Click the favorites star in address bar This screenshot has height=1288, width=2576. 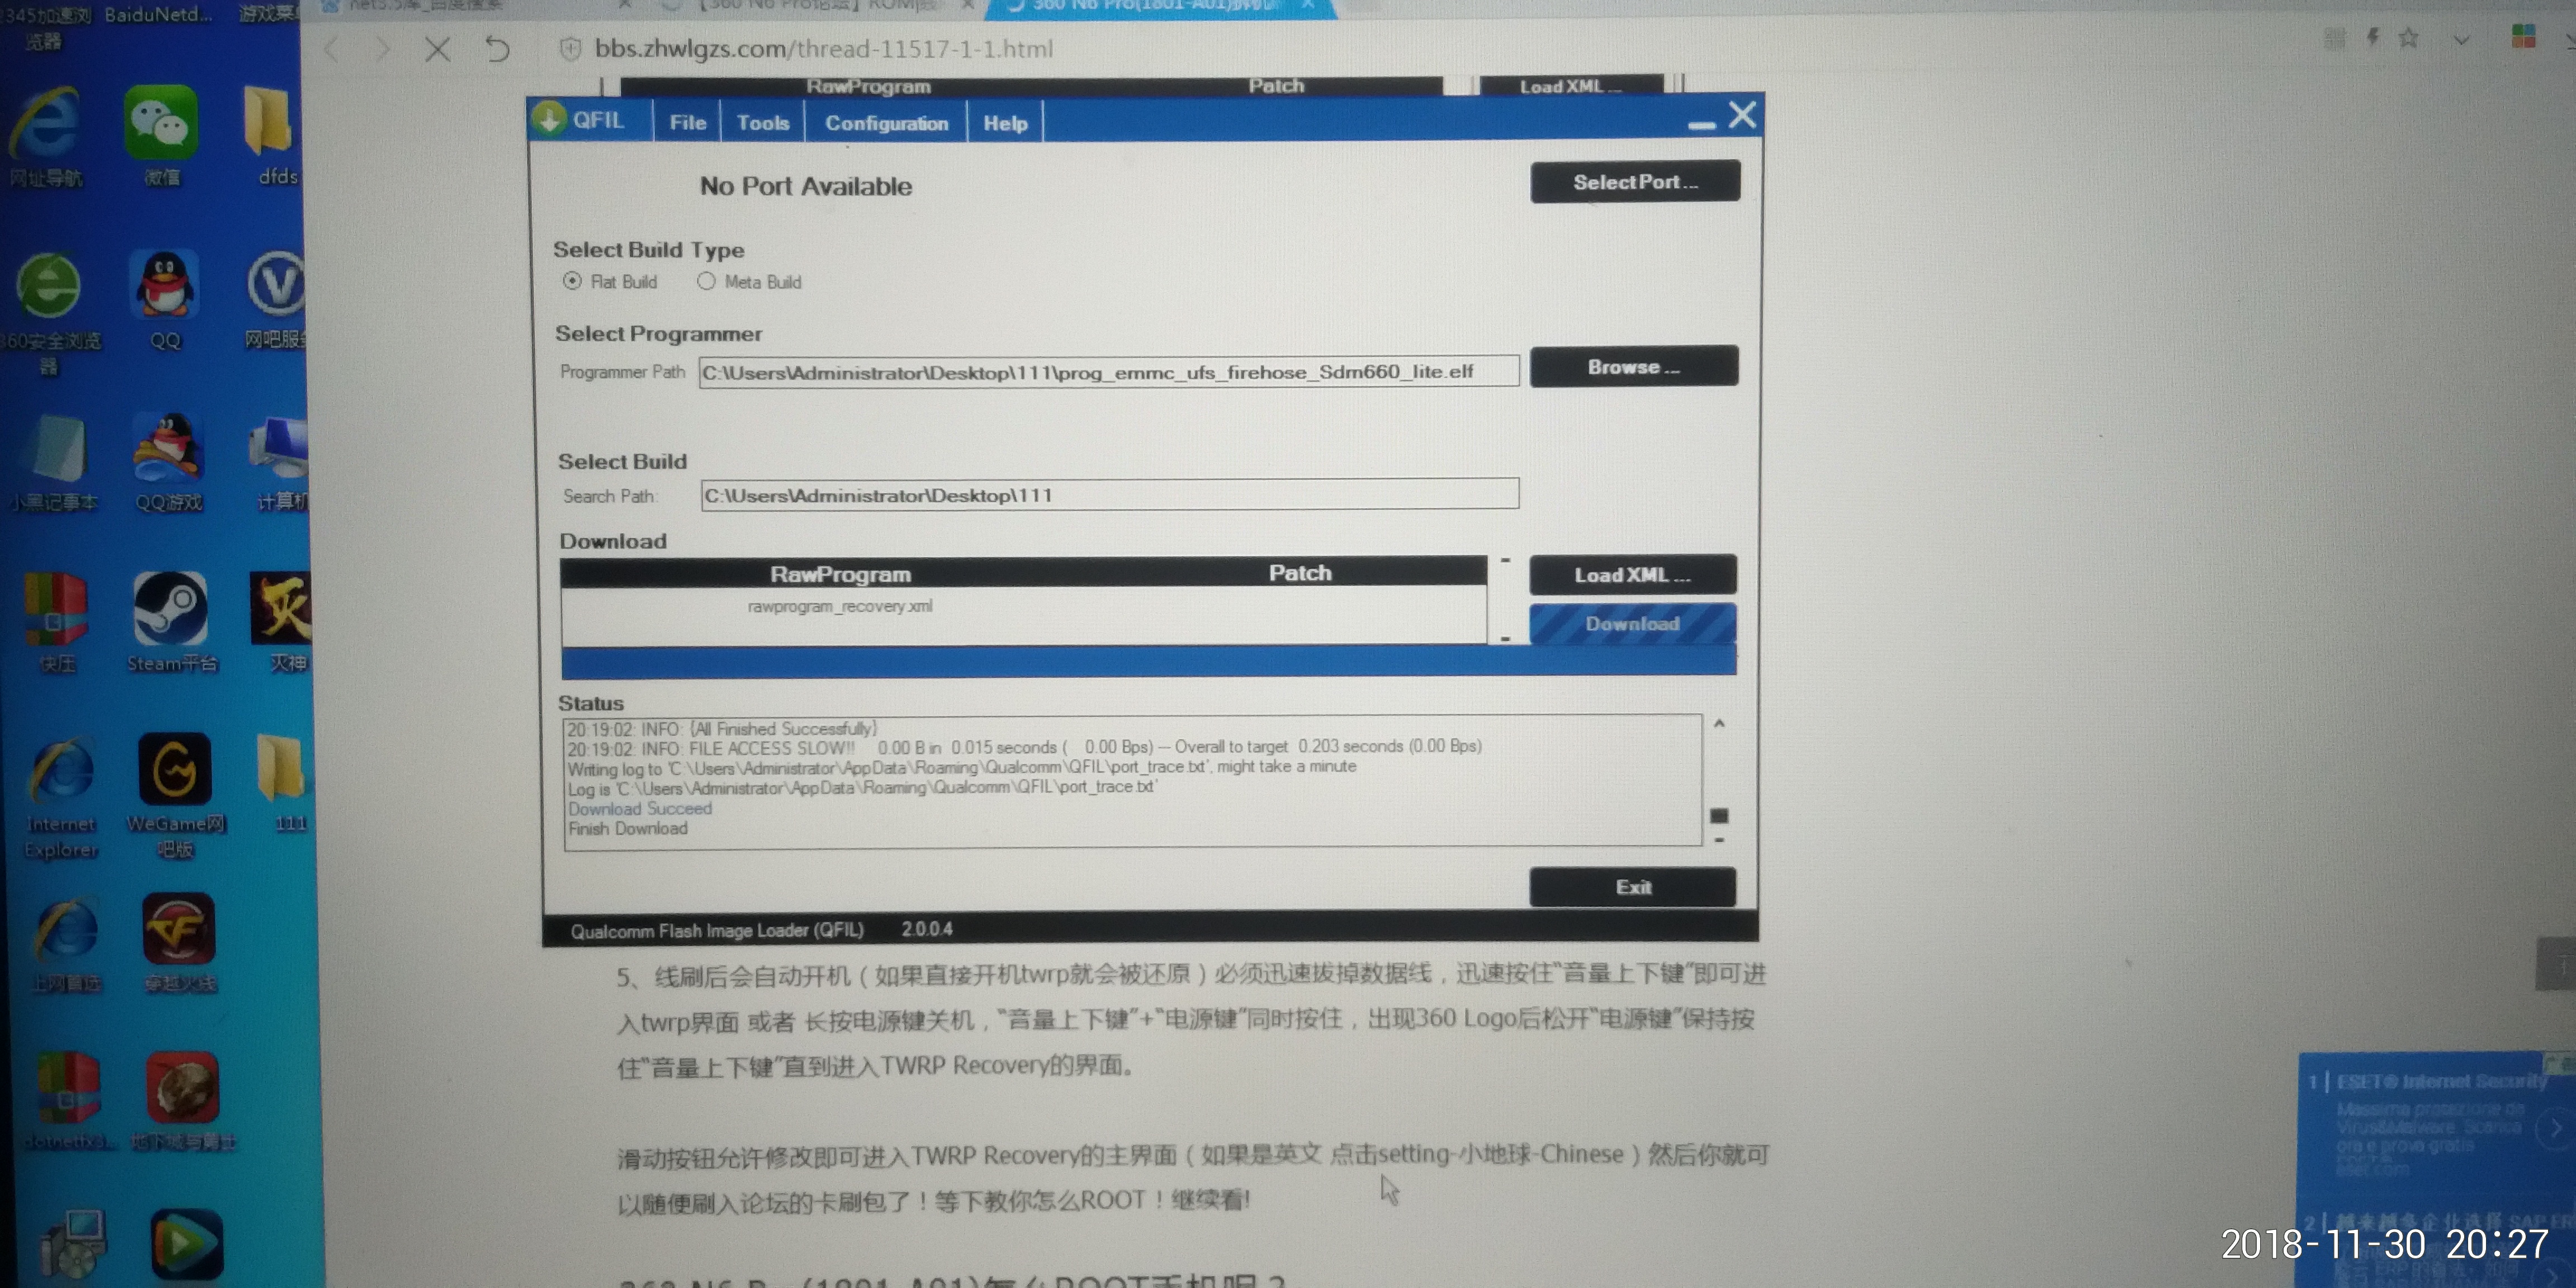(x=2408, y=38)
